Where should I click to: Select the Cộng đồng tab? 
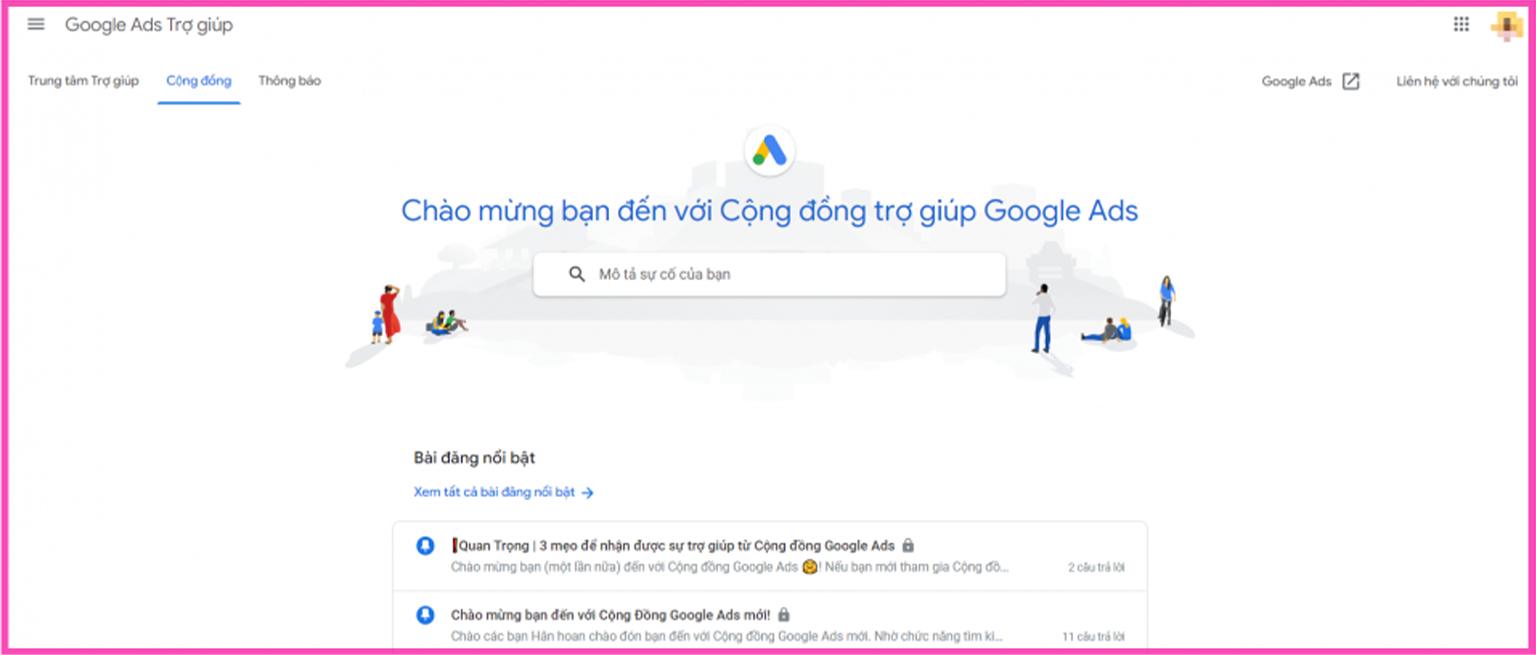point(199,81)
